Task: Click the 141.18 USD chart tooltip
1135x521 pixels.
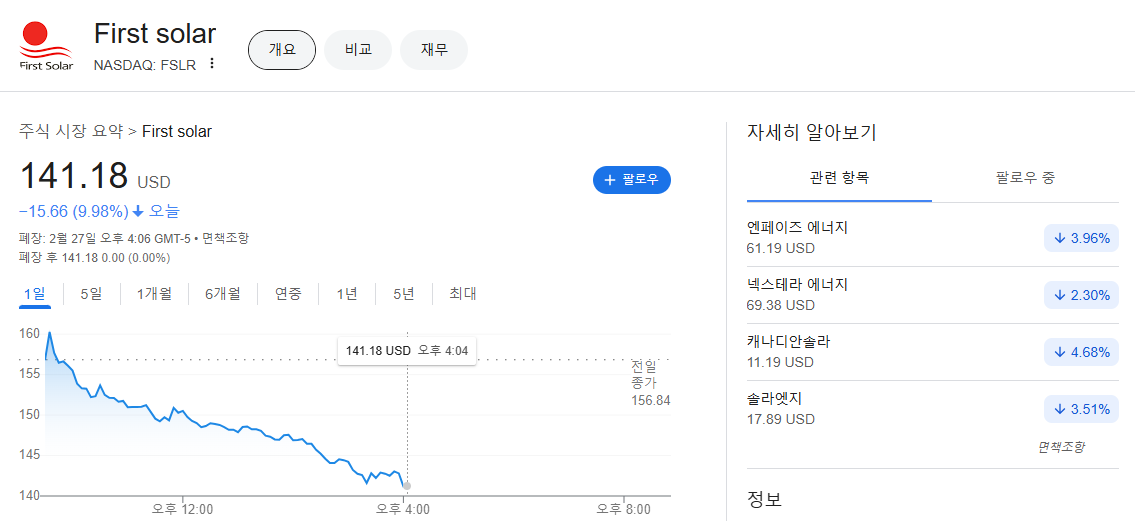Action: click(407, 351)
